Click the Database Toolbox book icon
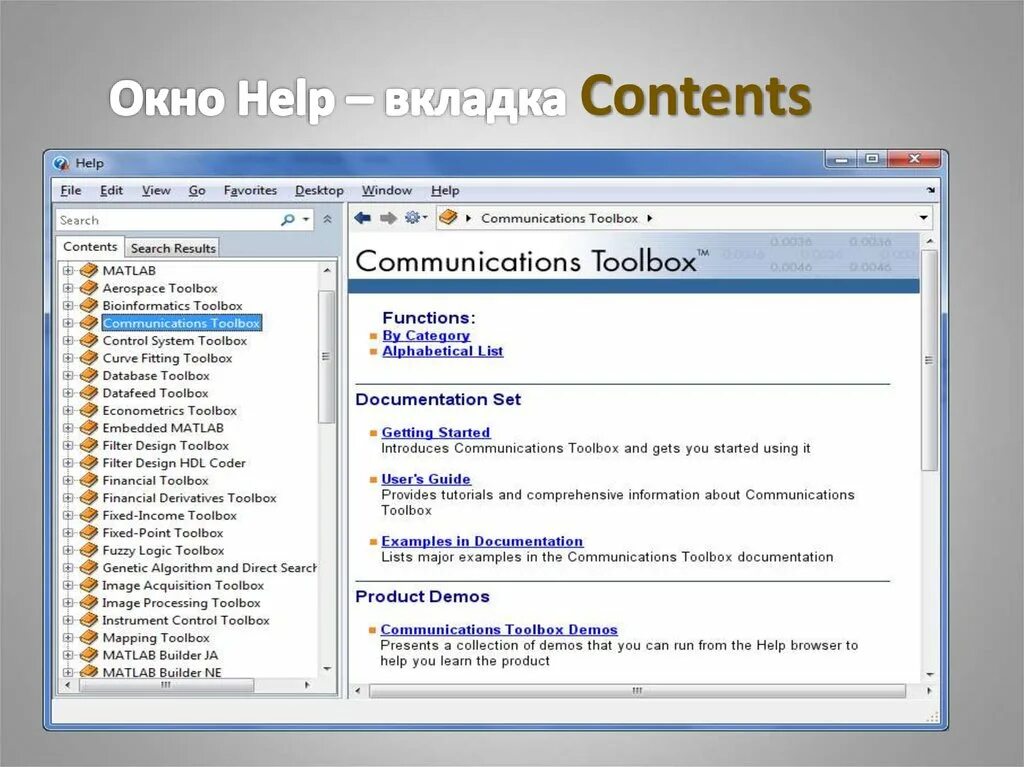 pos(88,376)
